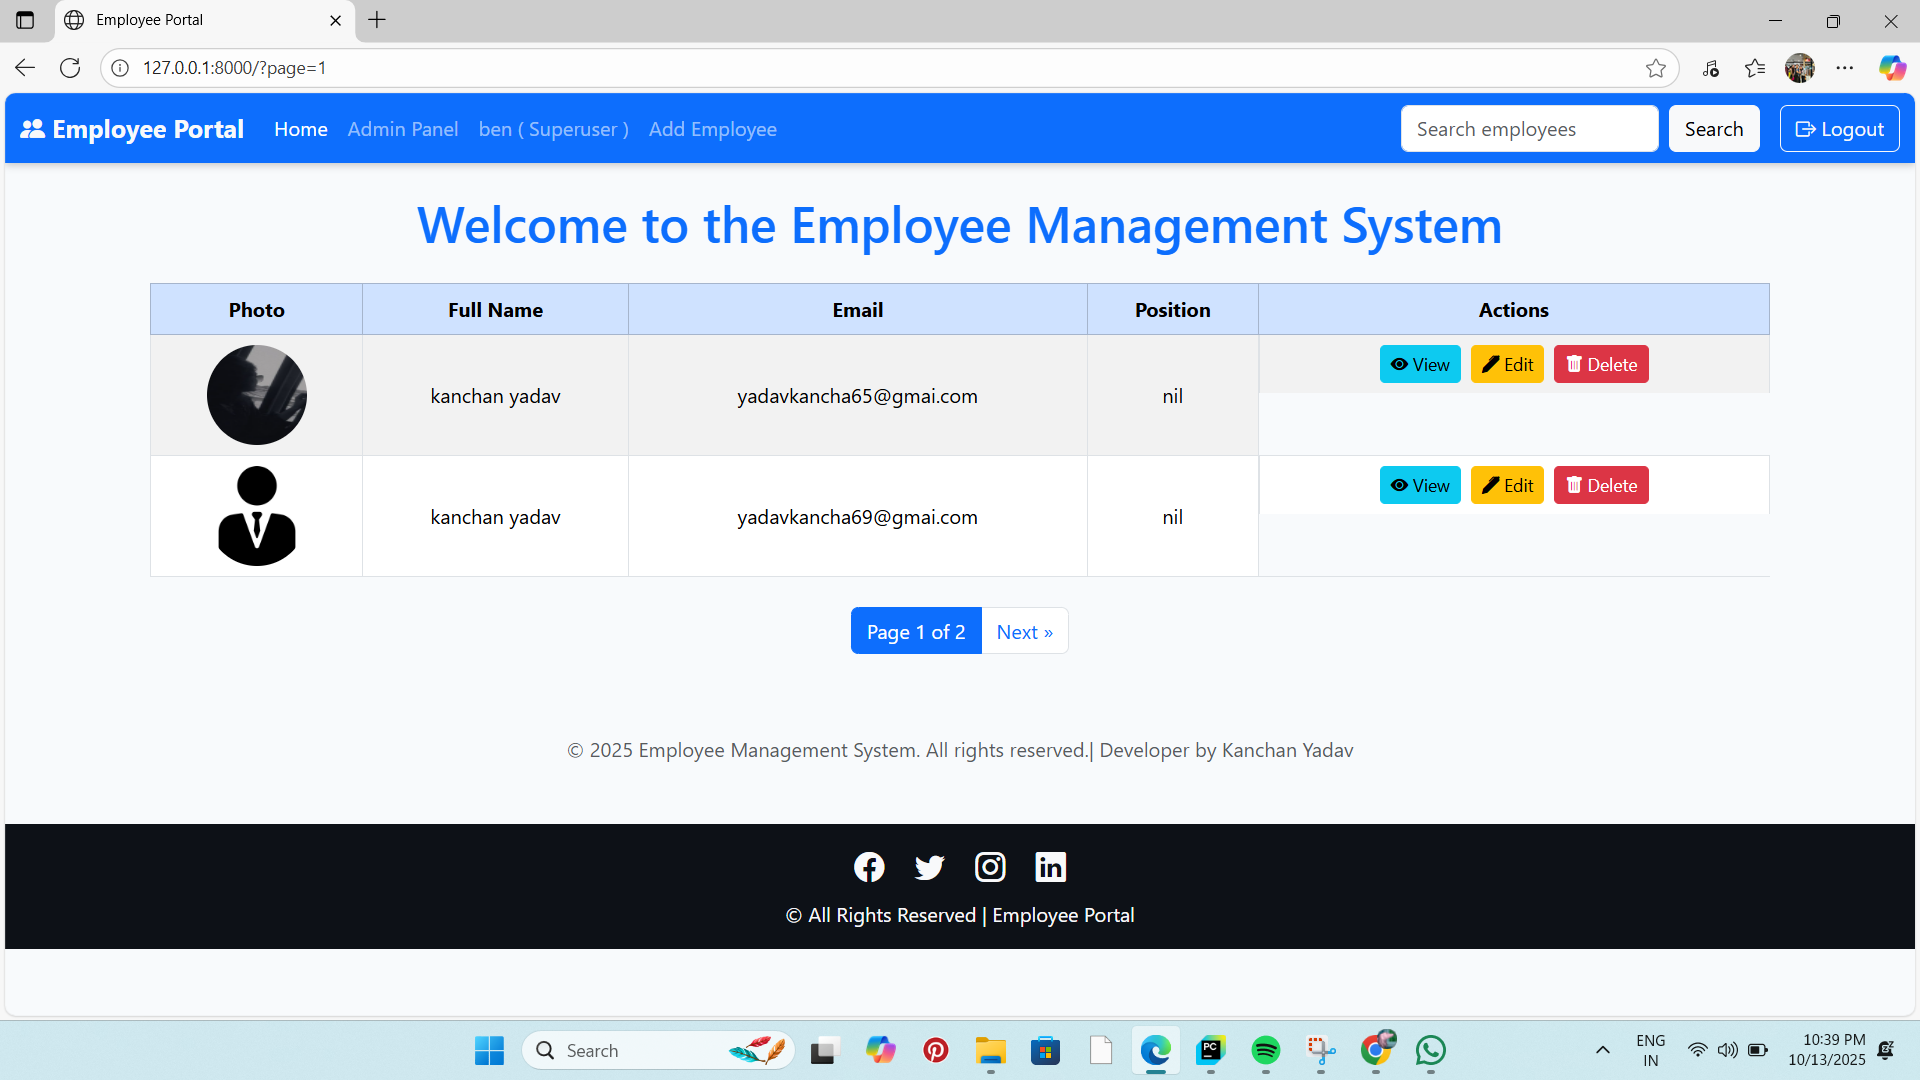Click the trash Delete icon on first row
The image size is (1920, 1080).
point(1575,364)
